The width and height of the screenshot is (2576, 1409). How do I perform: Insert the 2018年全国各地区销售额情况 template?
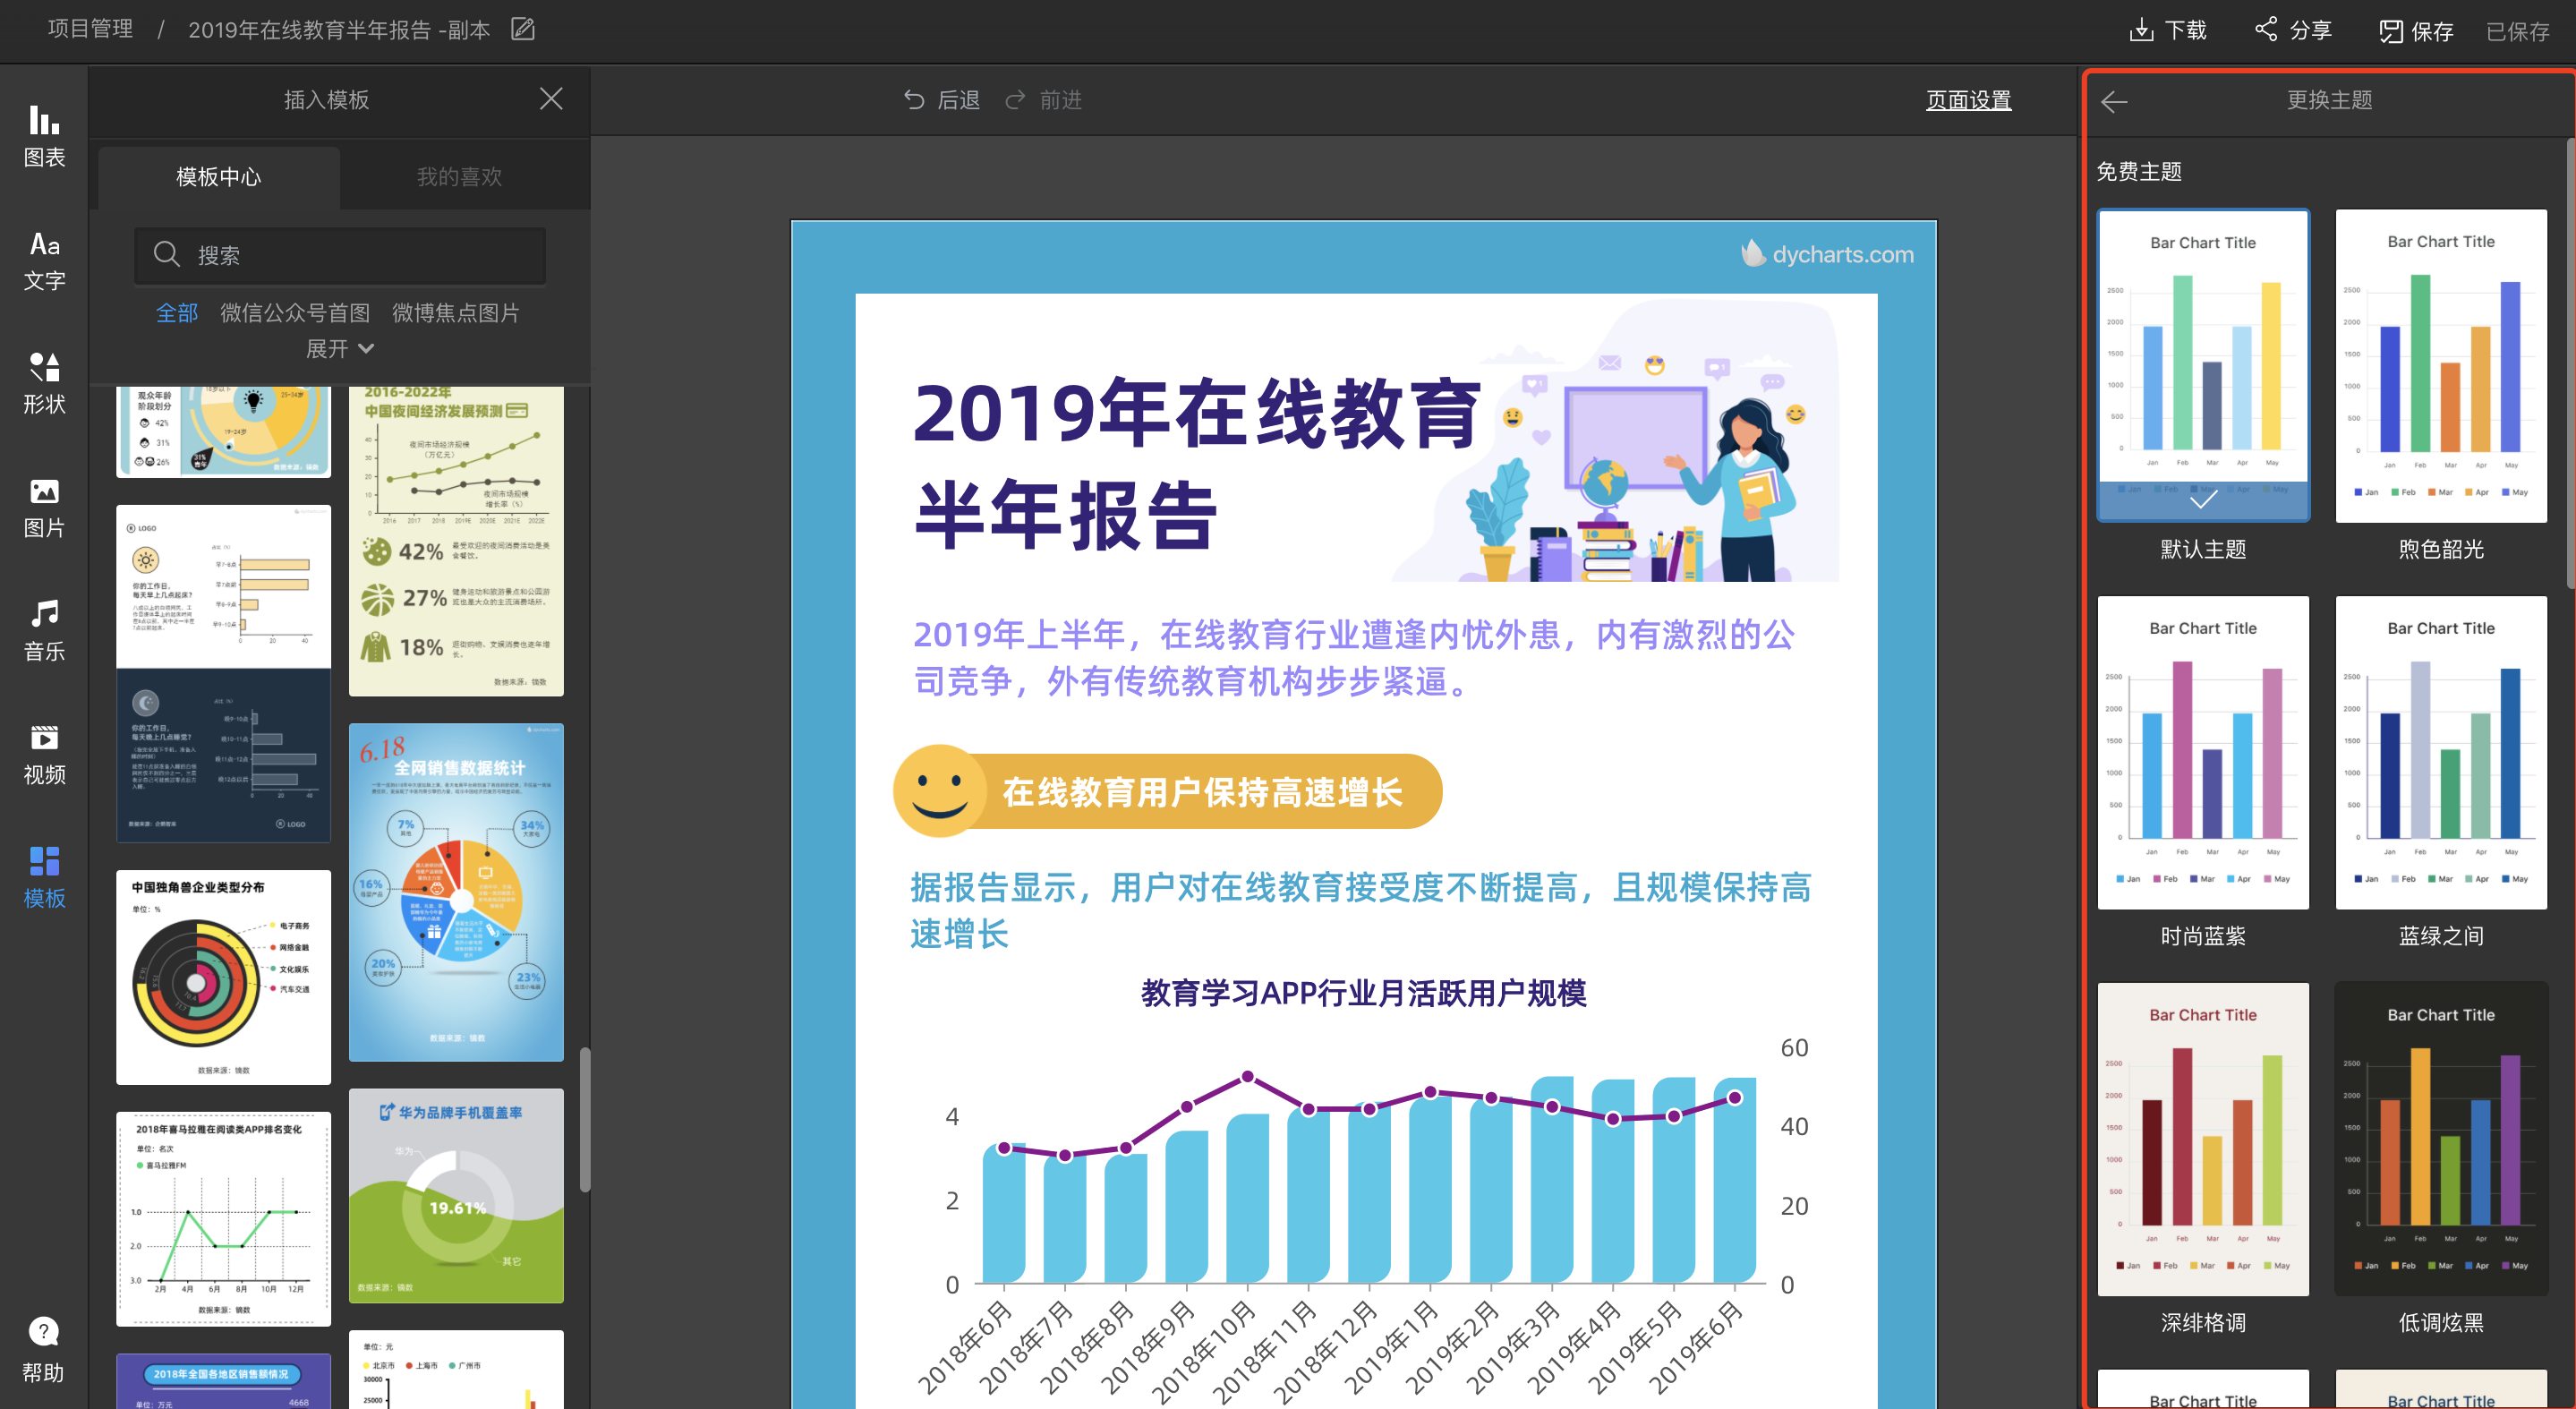point(223,1381)
